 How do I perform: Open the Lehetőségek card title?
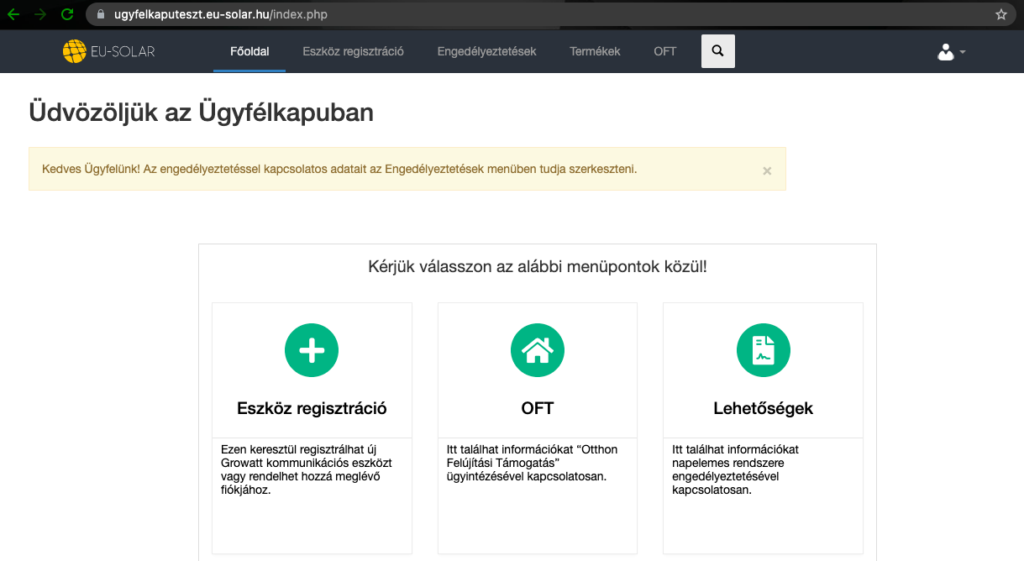(763, 408)
